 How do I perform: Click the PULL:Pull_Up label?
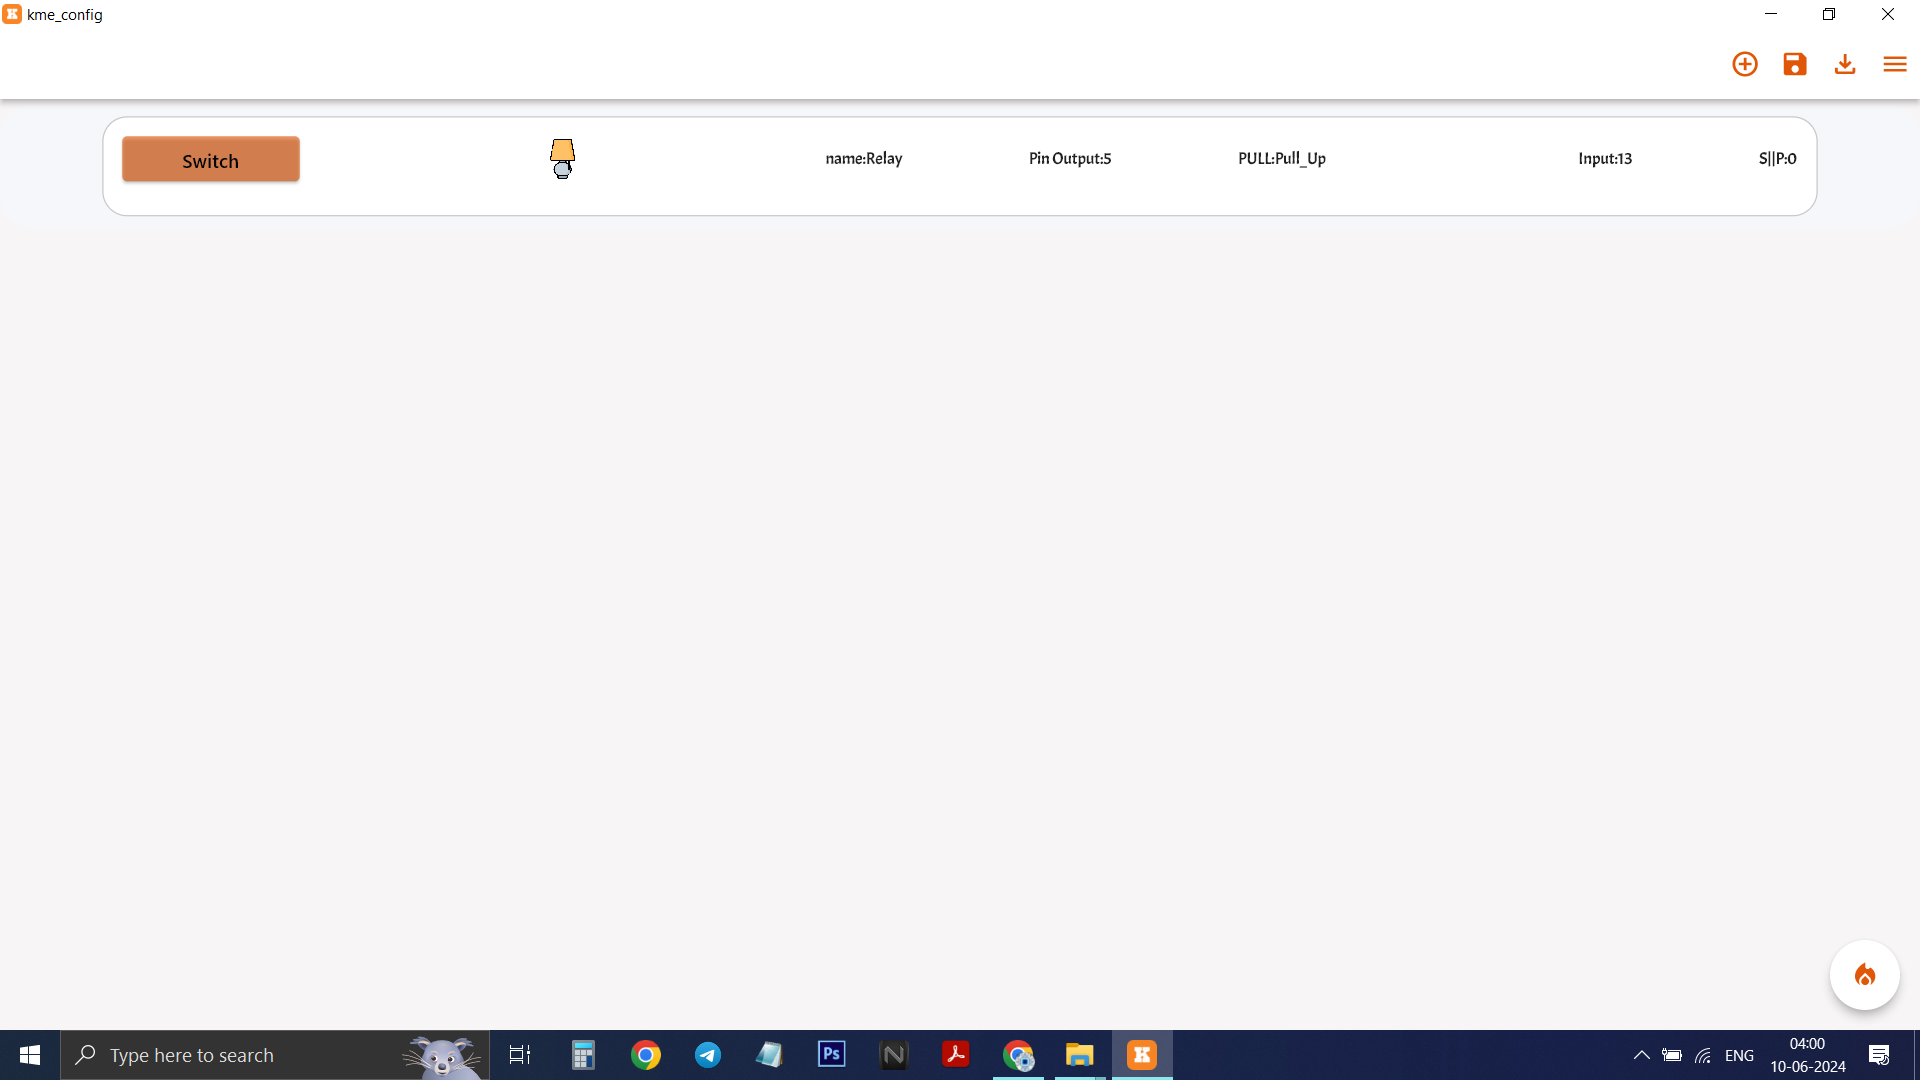click(x=1282, y=158)
